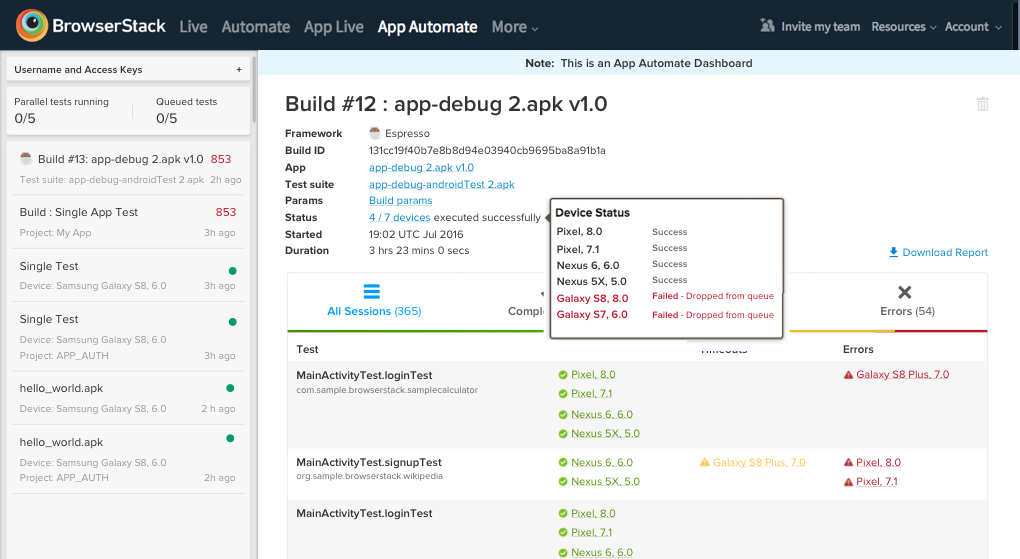Click the Errors X icon

click(904, 292)
